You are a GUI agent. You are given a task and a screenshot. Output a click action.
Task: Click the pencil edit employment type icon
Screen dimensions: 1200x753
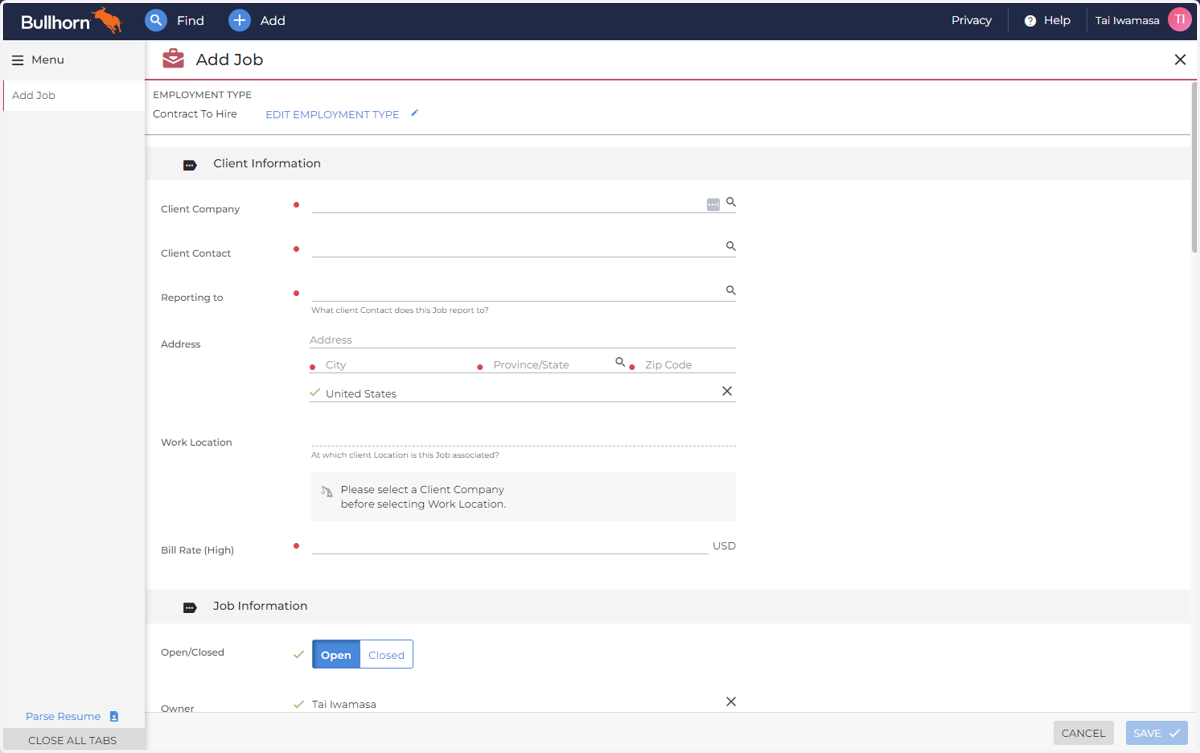point(414,114)
